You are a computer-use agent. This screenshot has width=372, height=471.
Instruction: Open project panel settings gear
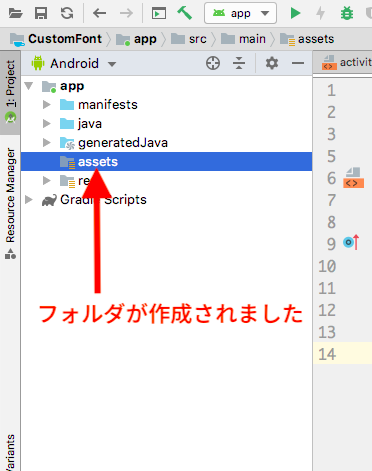pos(272,63)
